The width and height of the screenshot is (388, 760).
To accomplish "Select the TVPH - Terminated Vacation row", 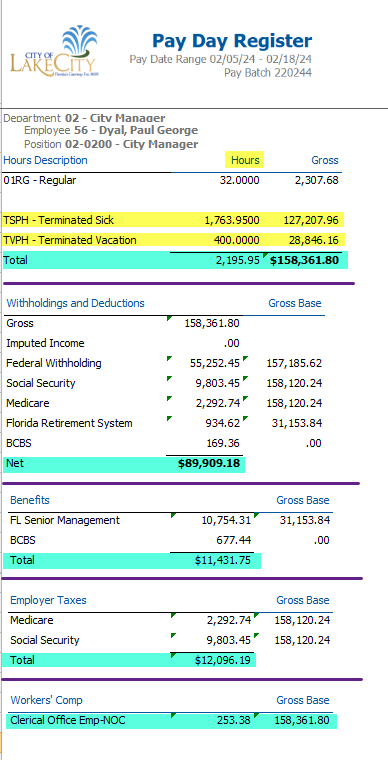I will pyautogui.click(x=173, y=240).
